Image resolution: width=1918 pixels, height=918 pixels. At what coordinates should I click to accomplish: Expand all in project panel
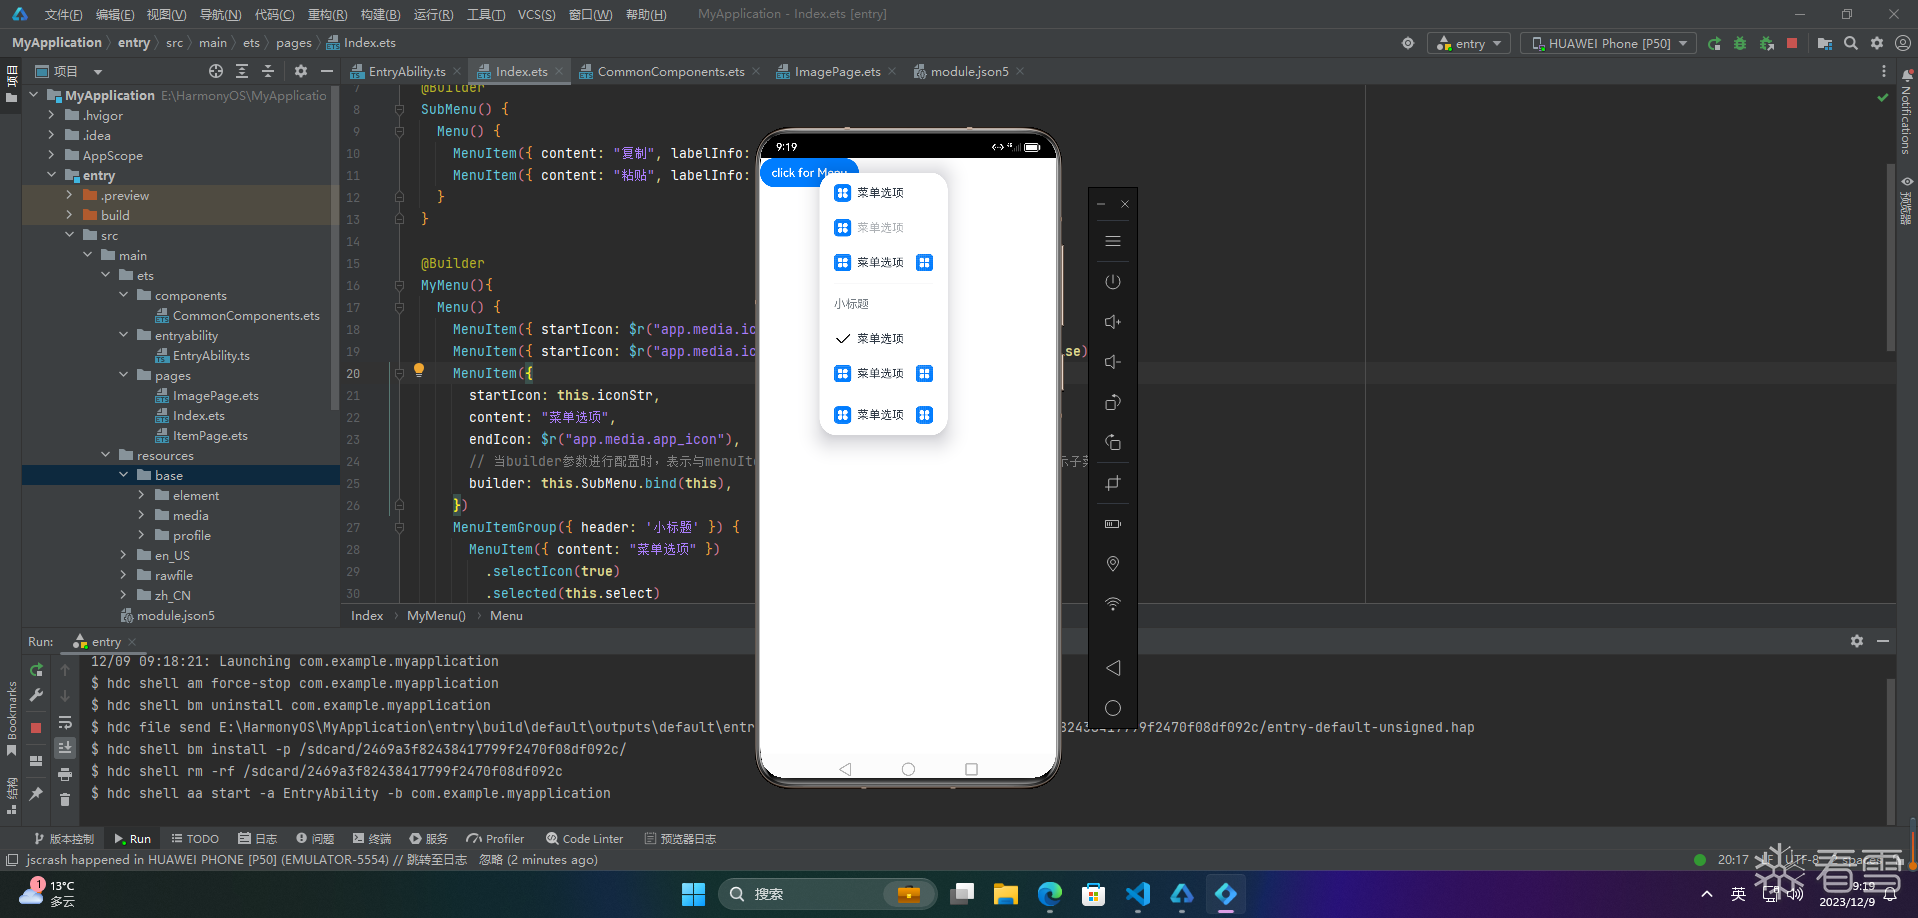tap(242, 71)
